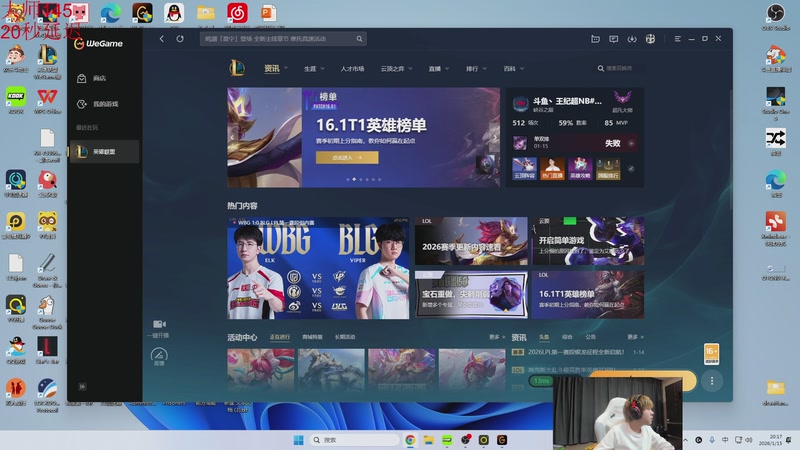Click the magnifier in the header search bar

(359, 39)
